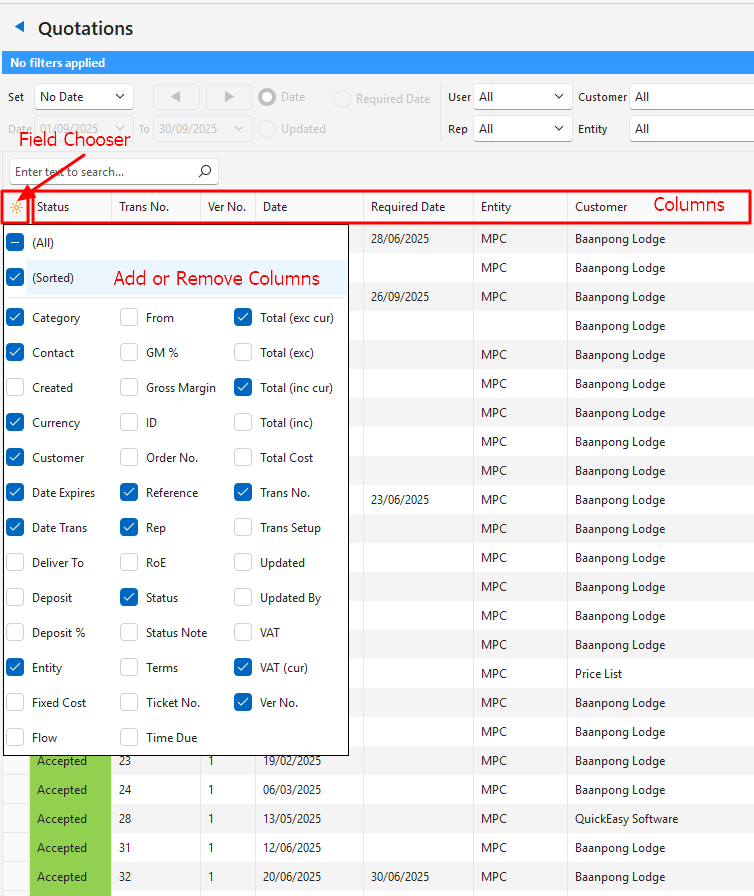754x896 pixels.
Task: Toggle the (All) columns checkbox
Action: coord(16,243)
